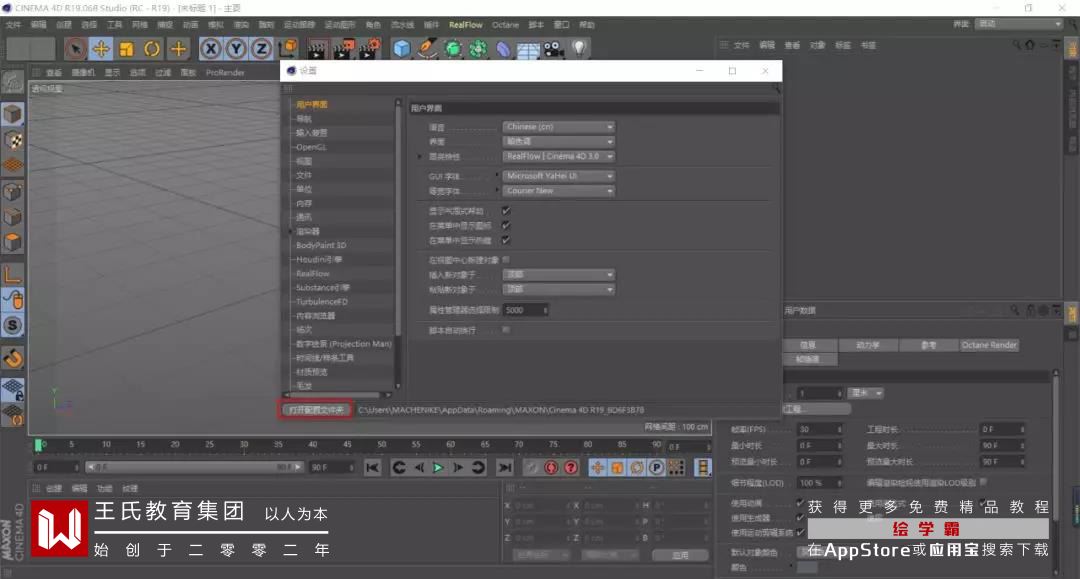The image size is (1080, 579).
Task: Toggle the second checked checkbox in preferences
Action: [x=506, y=225]
